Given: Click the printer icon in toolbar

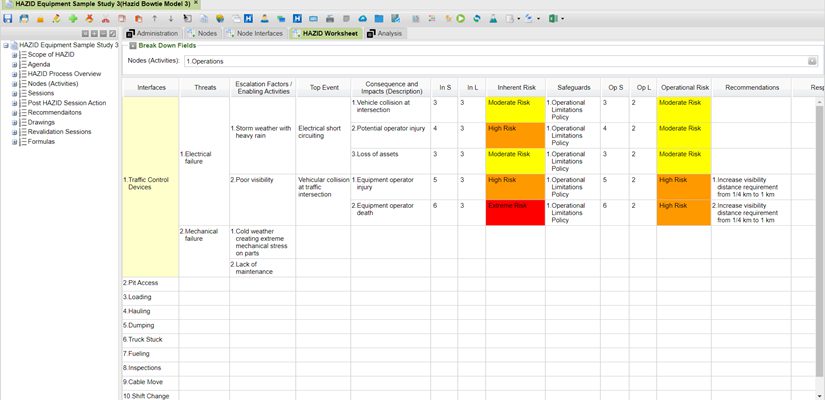Looking at the screenshot, I should (x=330, y=19).
